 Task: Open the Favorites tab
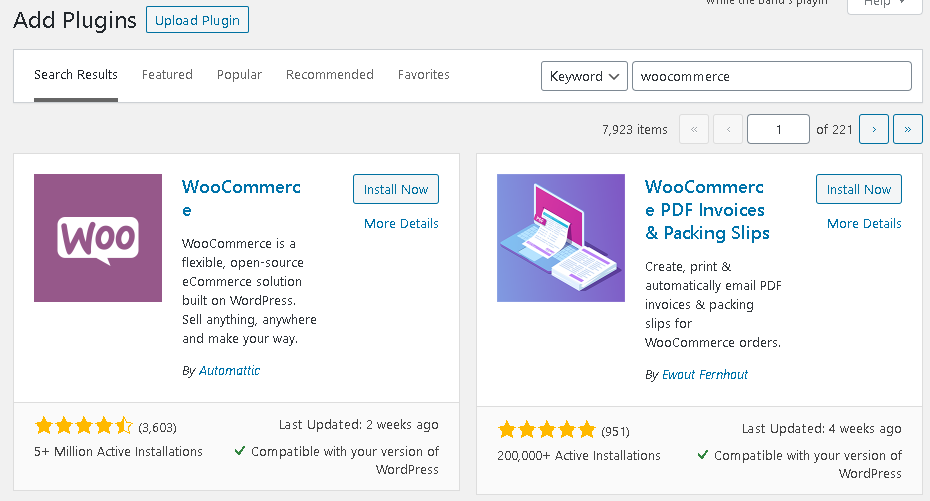tap(423, 75)
